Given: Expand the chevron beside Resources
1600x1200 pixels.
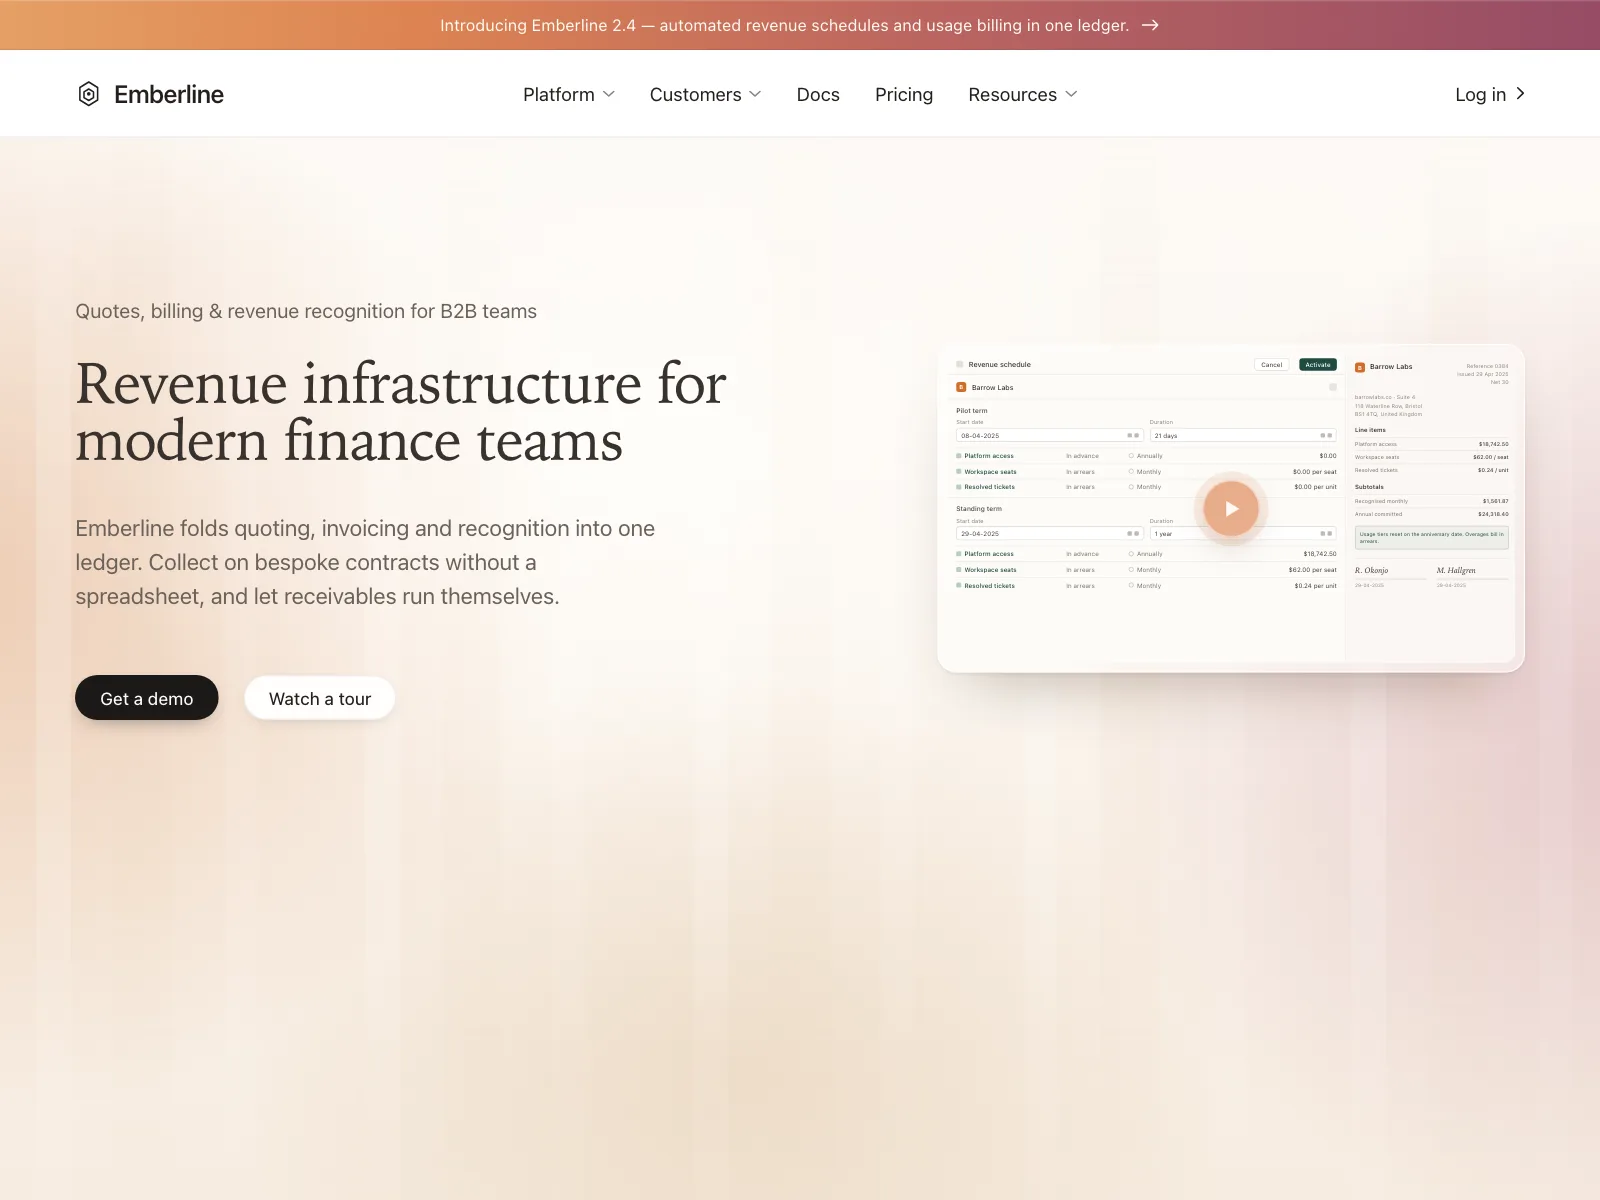Looking at the screenshot, I should click(1071, 94).
